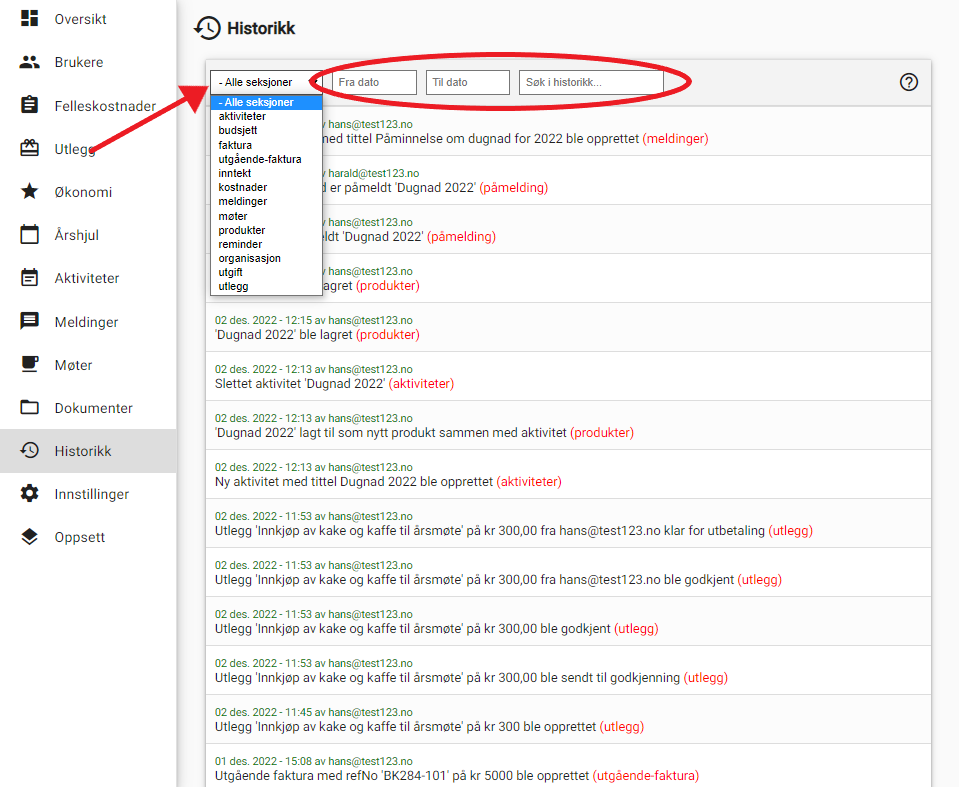
Task: Open Økonomi via the star icon
Action: click(29, 191)
